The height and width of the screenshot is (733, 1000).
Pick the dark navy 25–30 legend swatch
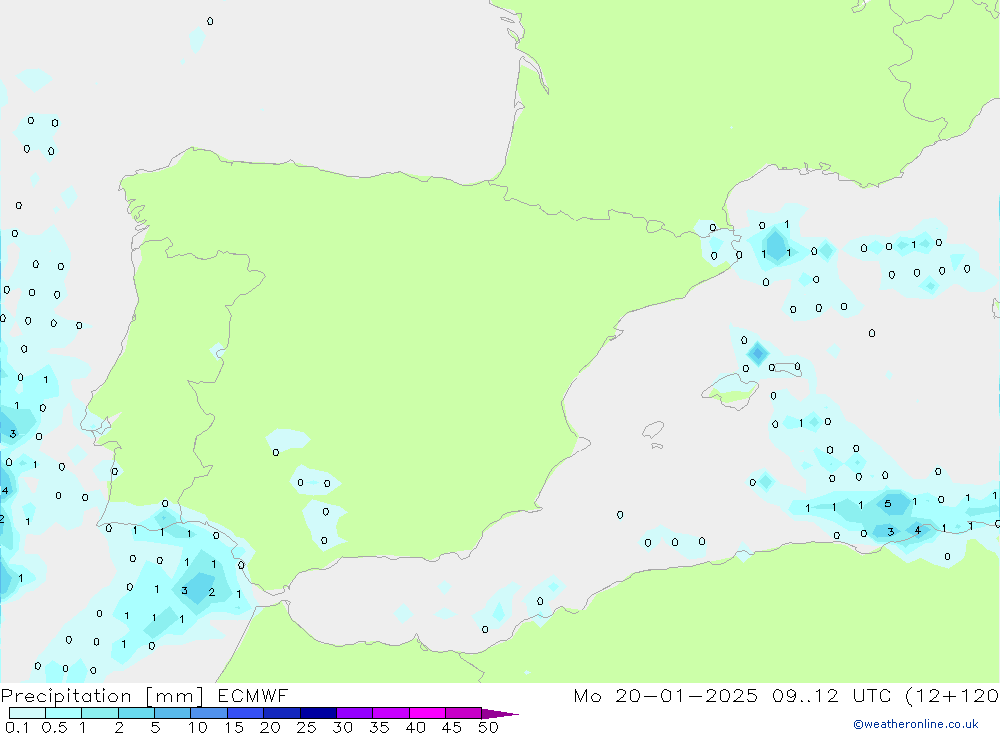pyautogui.click(x=318, y=713)
